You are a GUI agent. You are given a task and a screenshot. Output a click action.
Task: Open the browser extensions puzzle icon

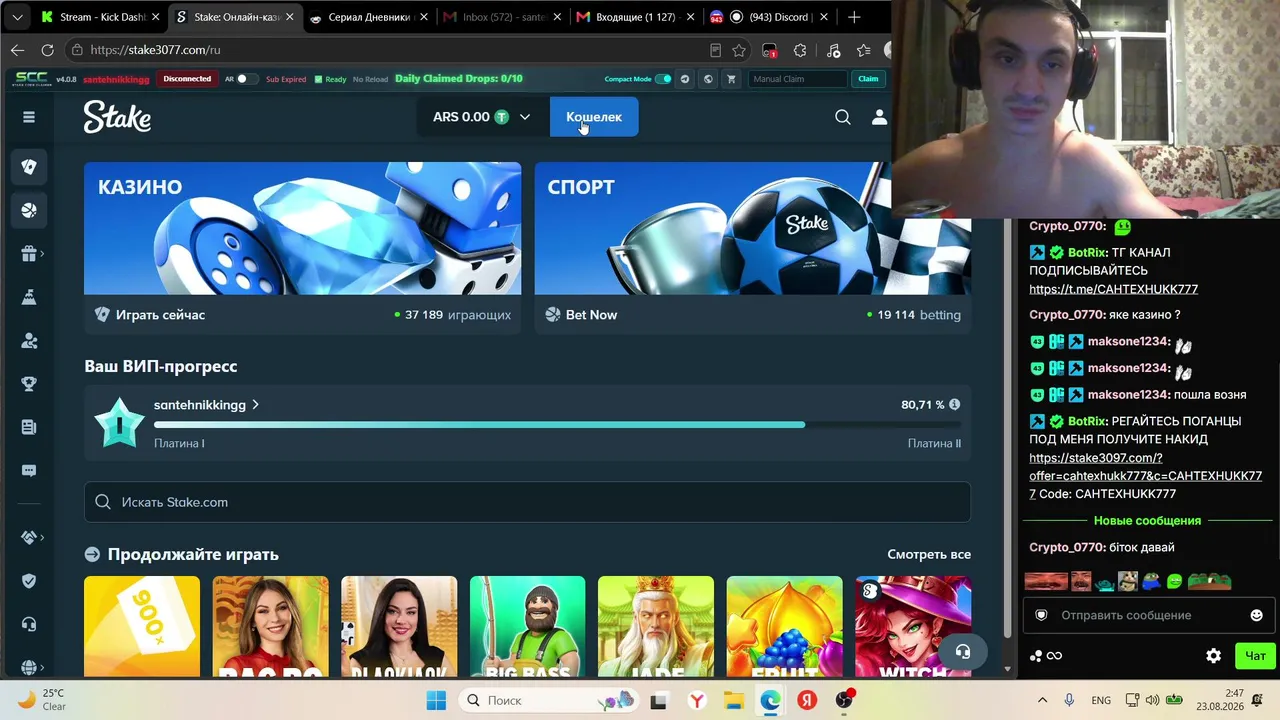point(800,50)
